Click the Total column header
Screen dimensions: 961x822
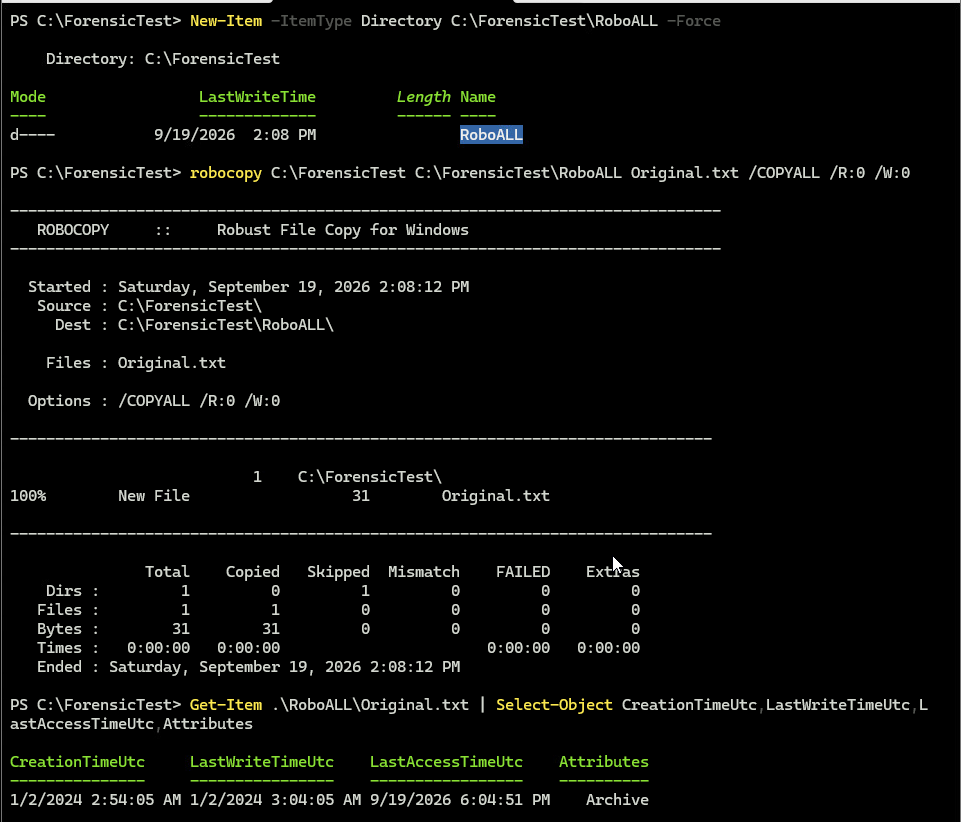pos(167,572)
